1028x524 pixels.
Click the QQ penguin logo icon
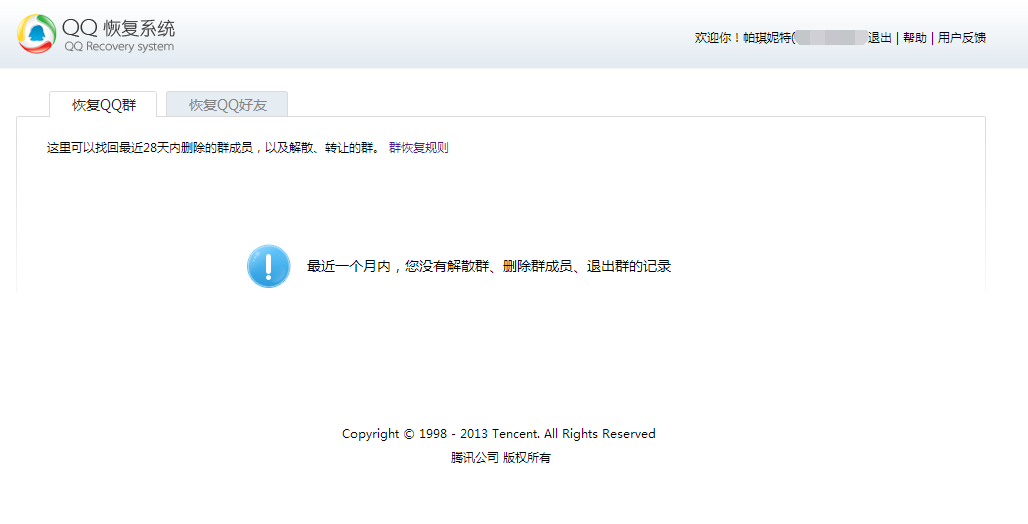[x=37, y=34]
